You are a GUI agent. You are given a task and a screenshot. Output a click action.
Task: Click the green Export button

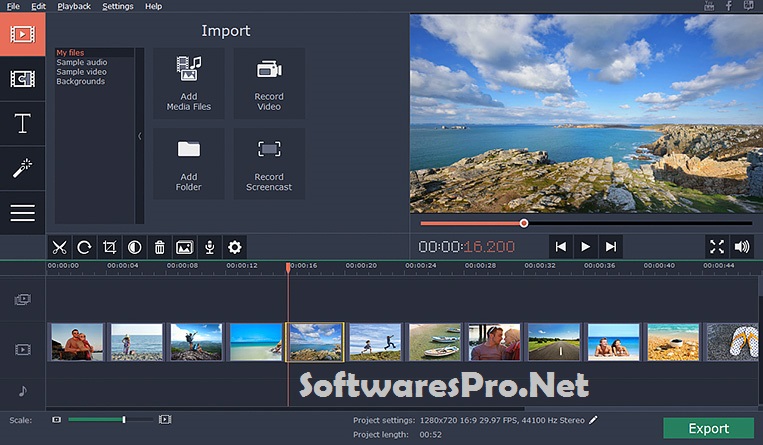point(708,428)
